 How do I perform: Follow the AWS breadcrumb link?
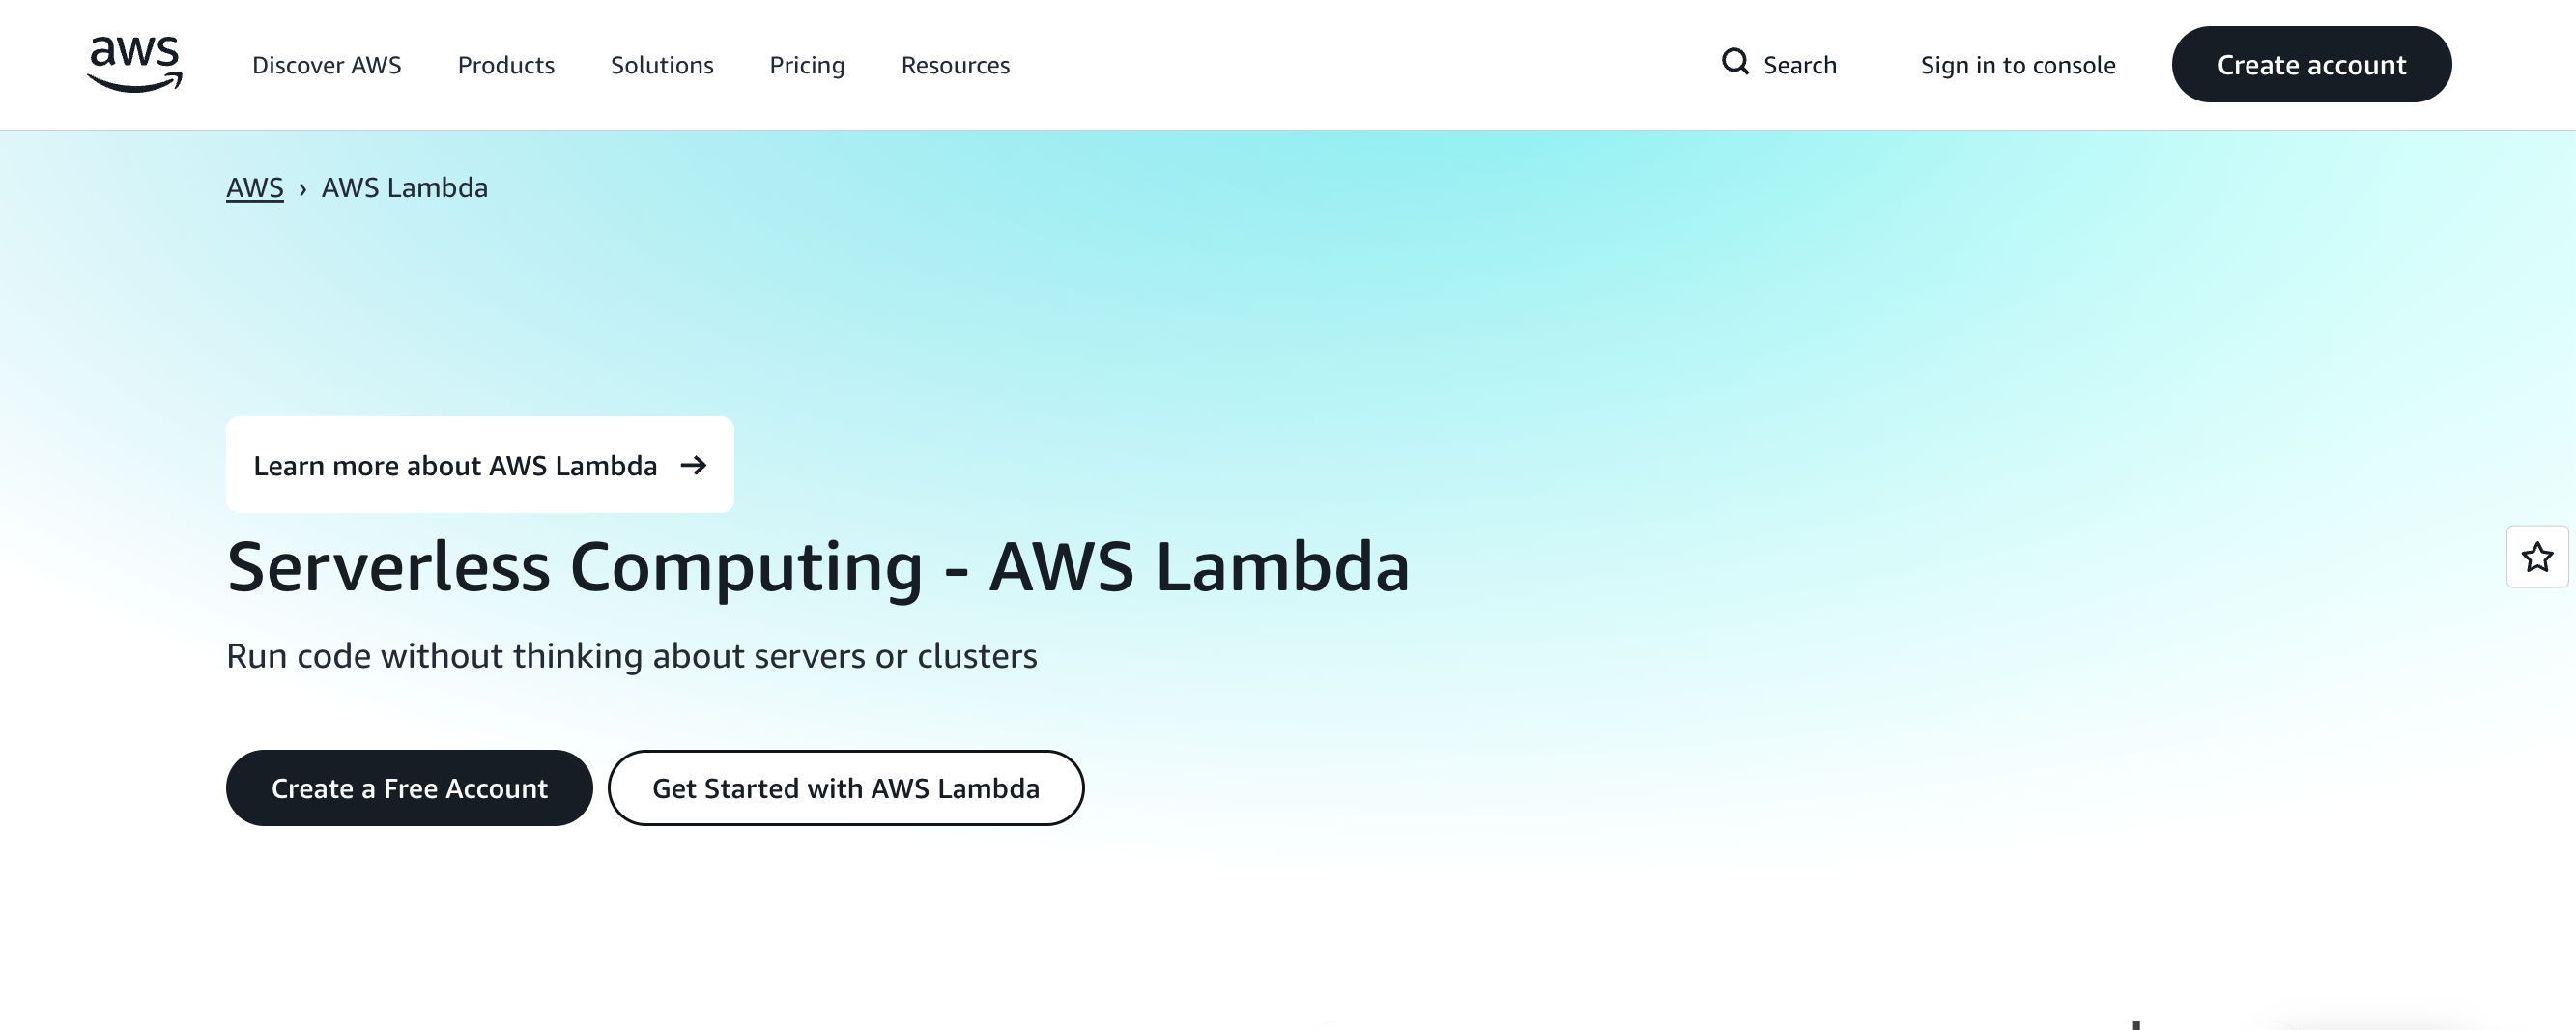255,188
